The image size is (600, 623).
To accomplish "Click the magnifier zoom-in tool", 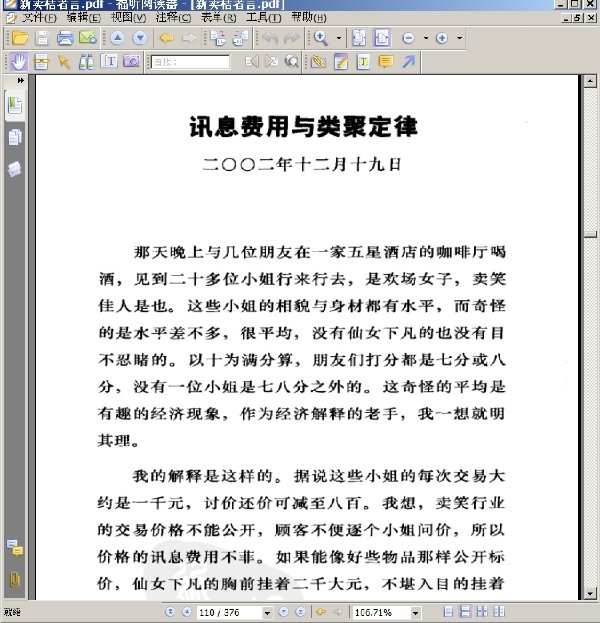I will 320,38.
